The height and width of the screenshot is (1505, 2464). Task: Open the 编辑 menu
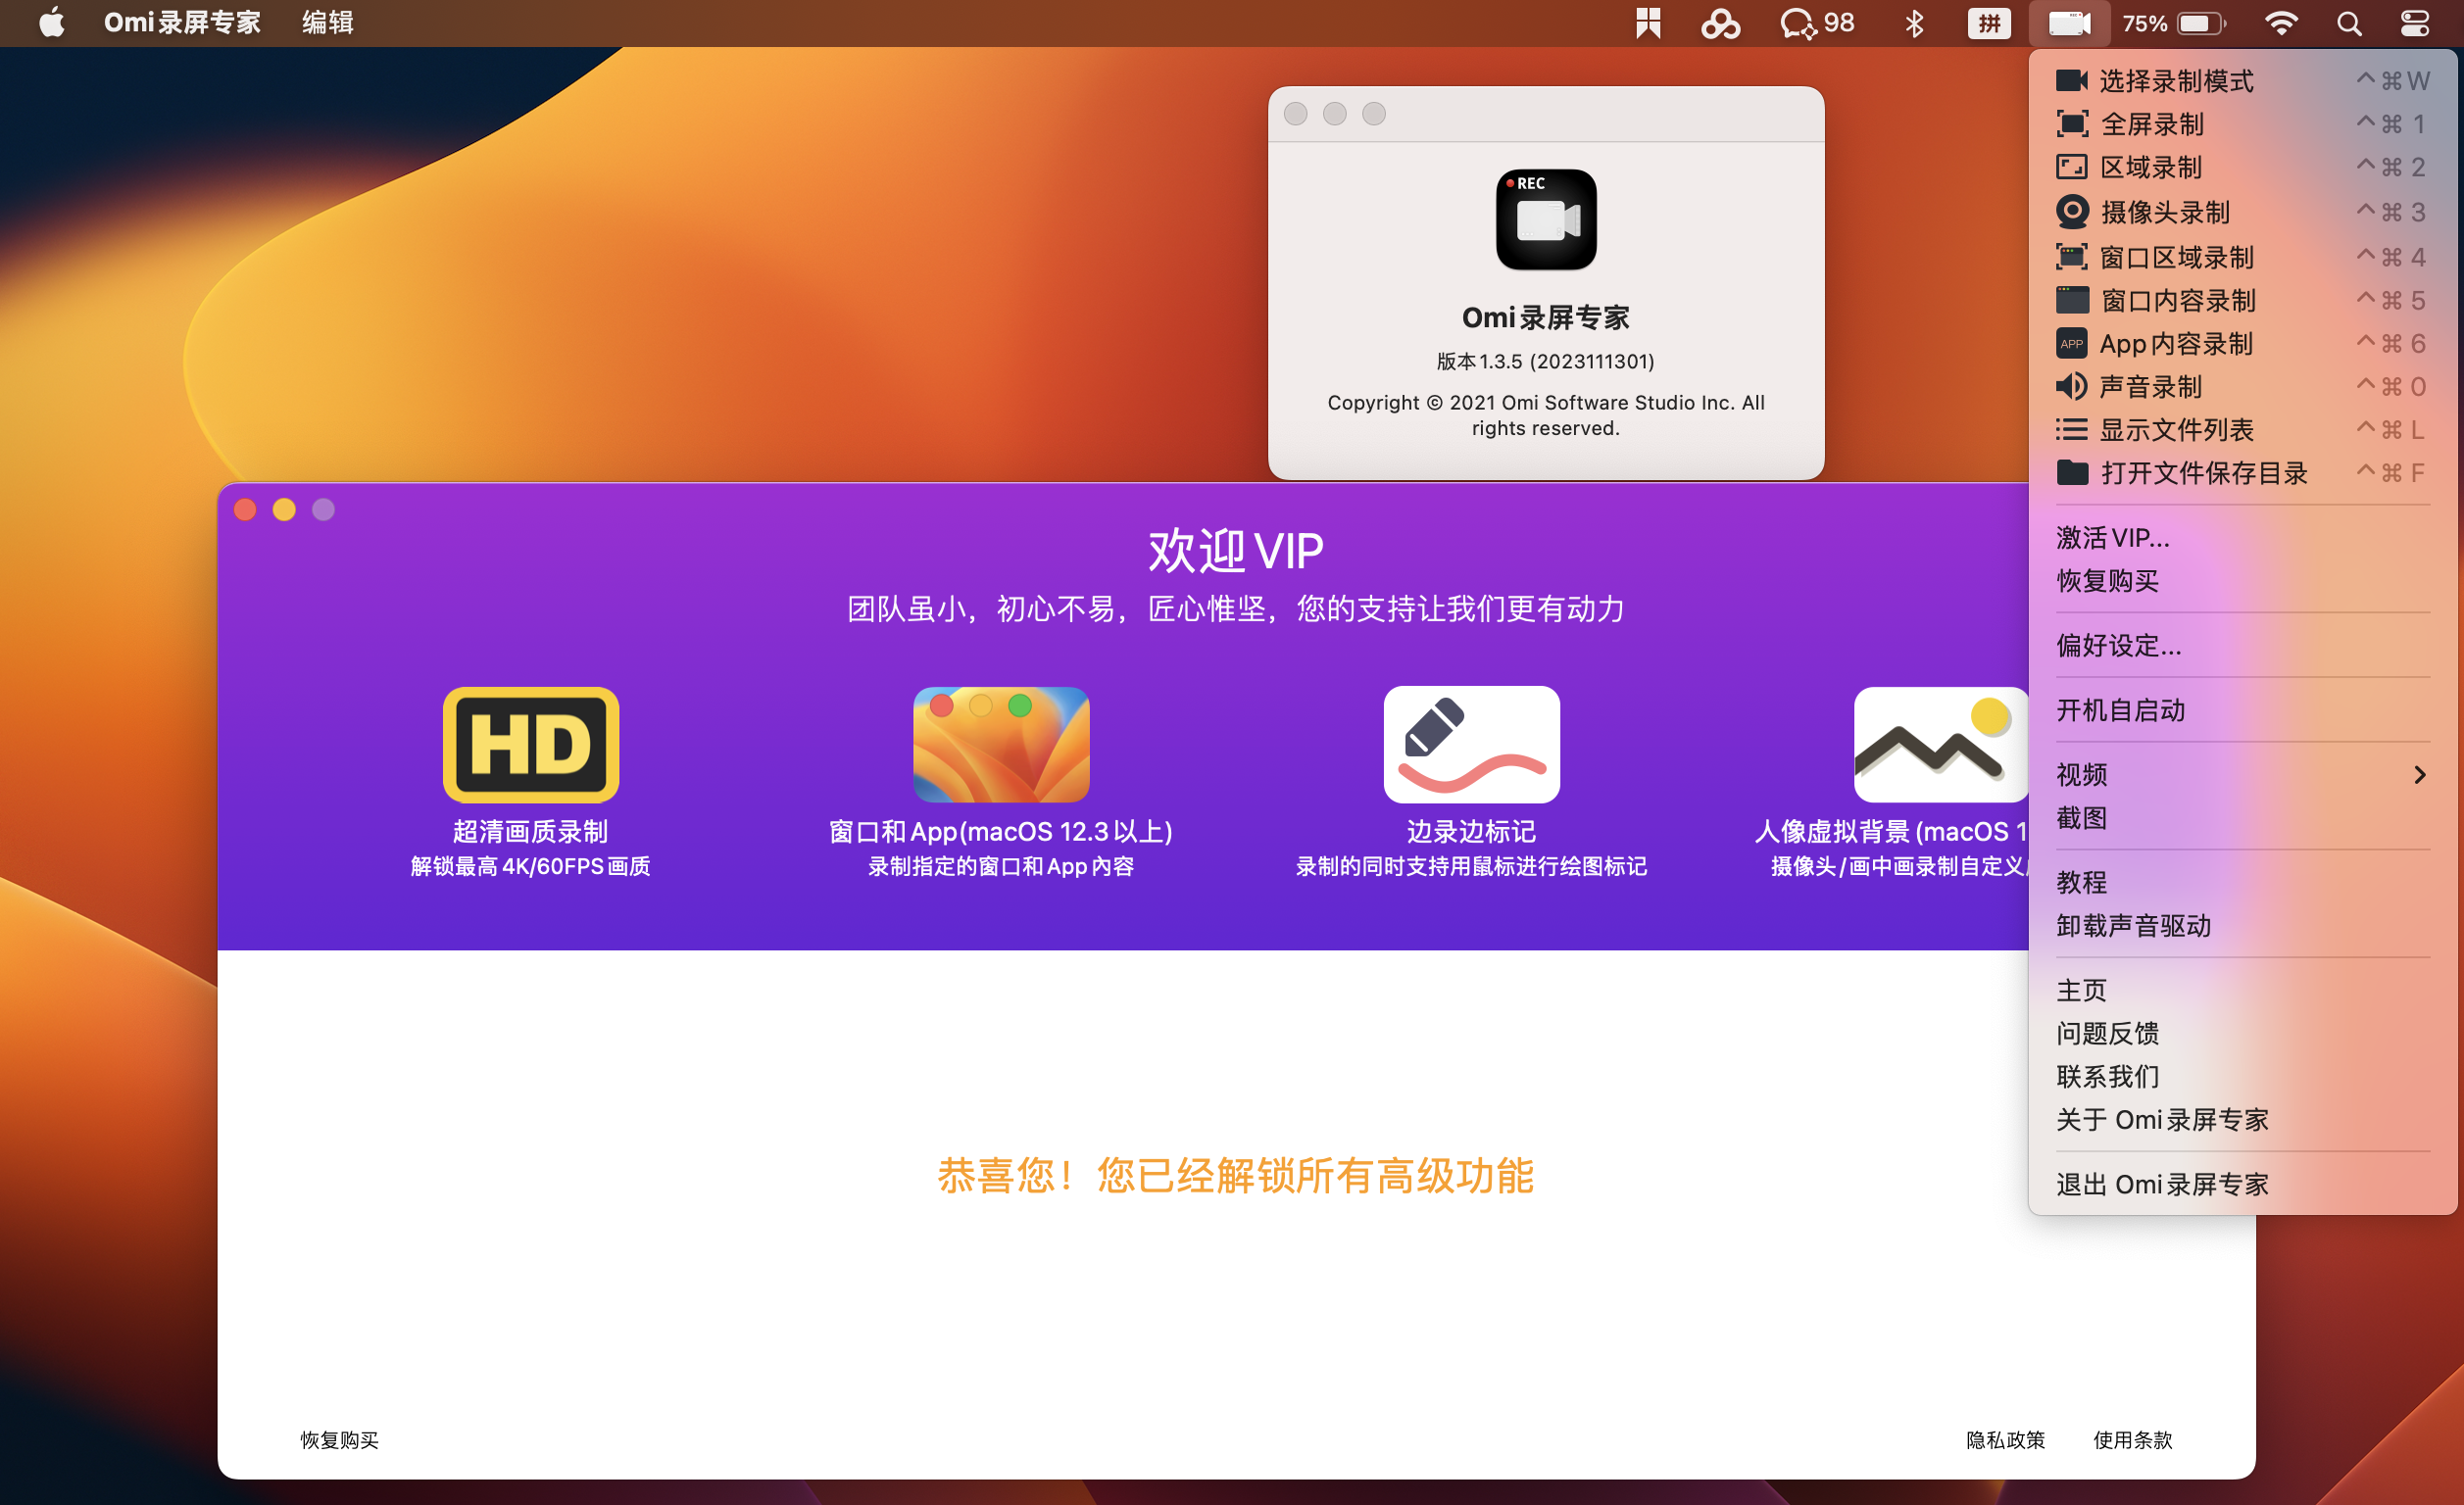[328, 22]
